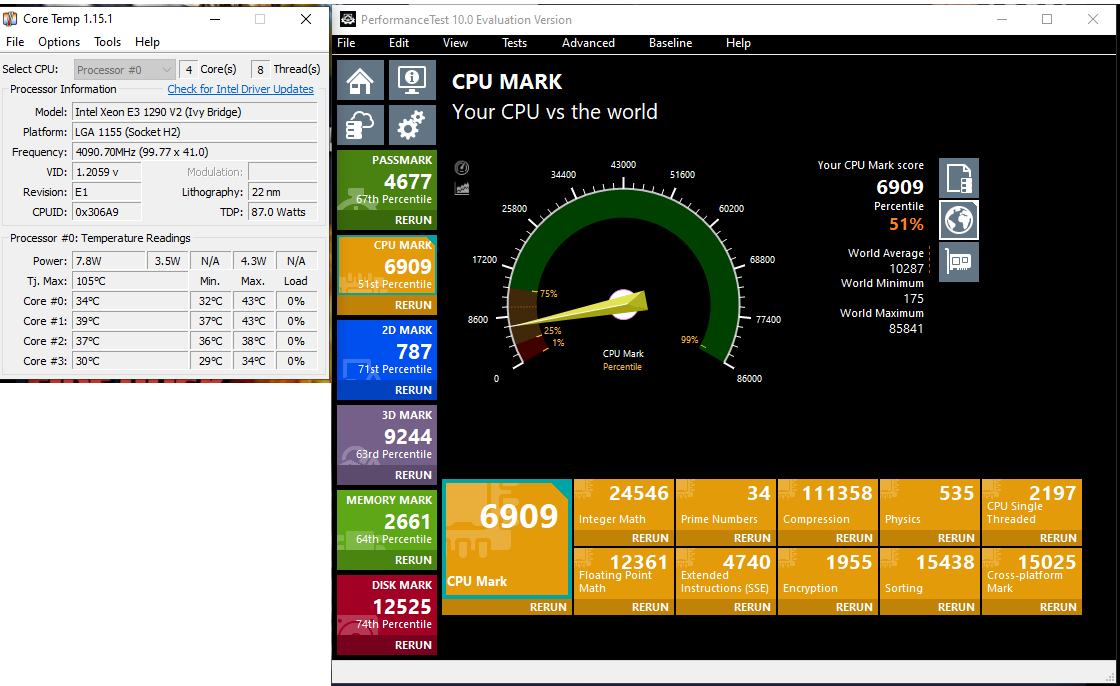Click the chart view icon beside dial
The width and height of the screenshot is (1120, 686).
[462, 189]
